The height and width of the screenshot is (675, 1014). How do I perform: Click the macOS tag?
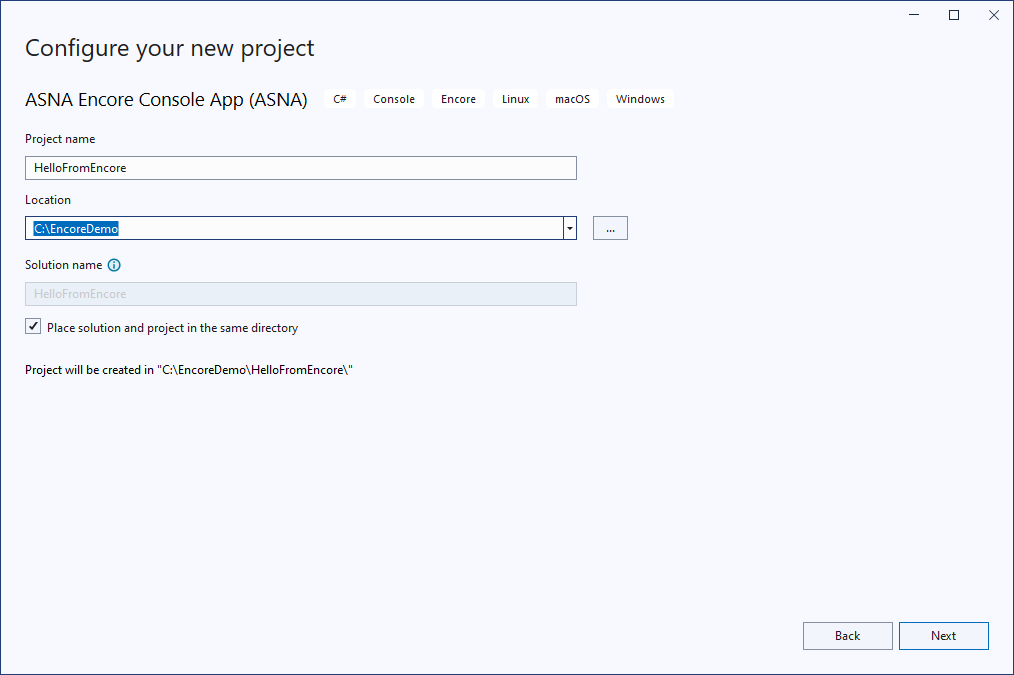(x=572, y=99)
